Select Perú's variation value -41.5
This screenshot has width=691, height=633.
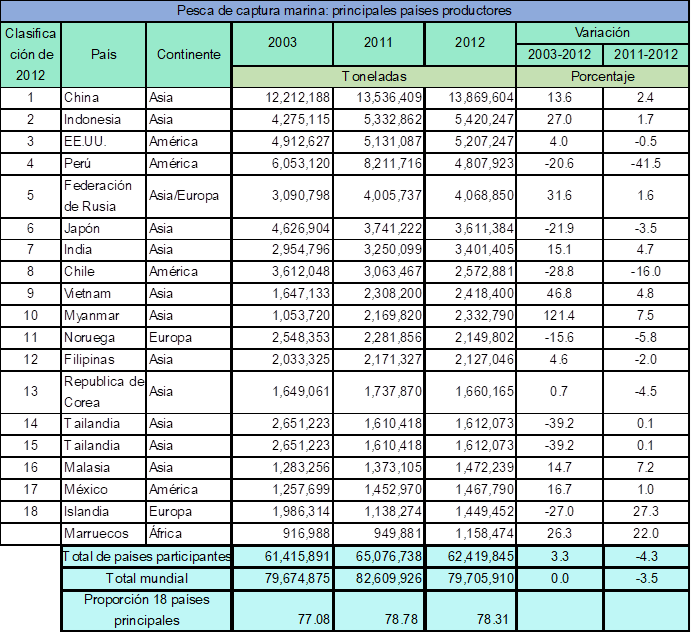pos(646,164)
